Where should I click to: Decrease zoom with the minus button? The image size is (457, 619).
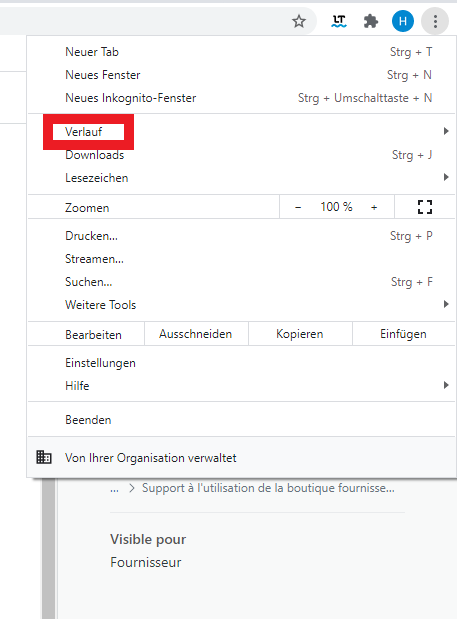pos(298,207)
